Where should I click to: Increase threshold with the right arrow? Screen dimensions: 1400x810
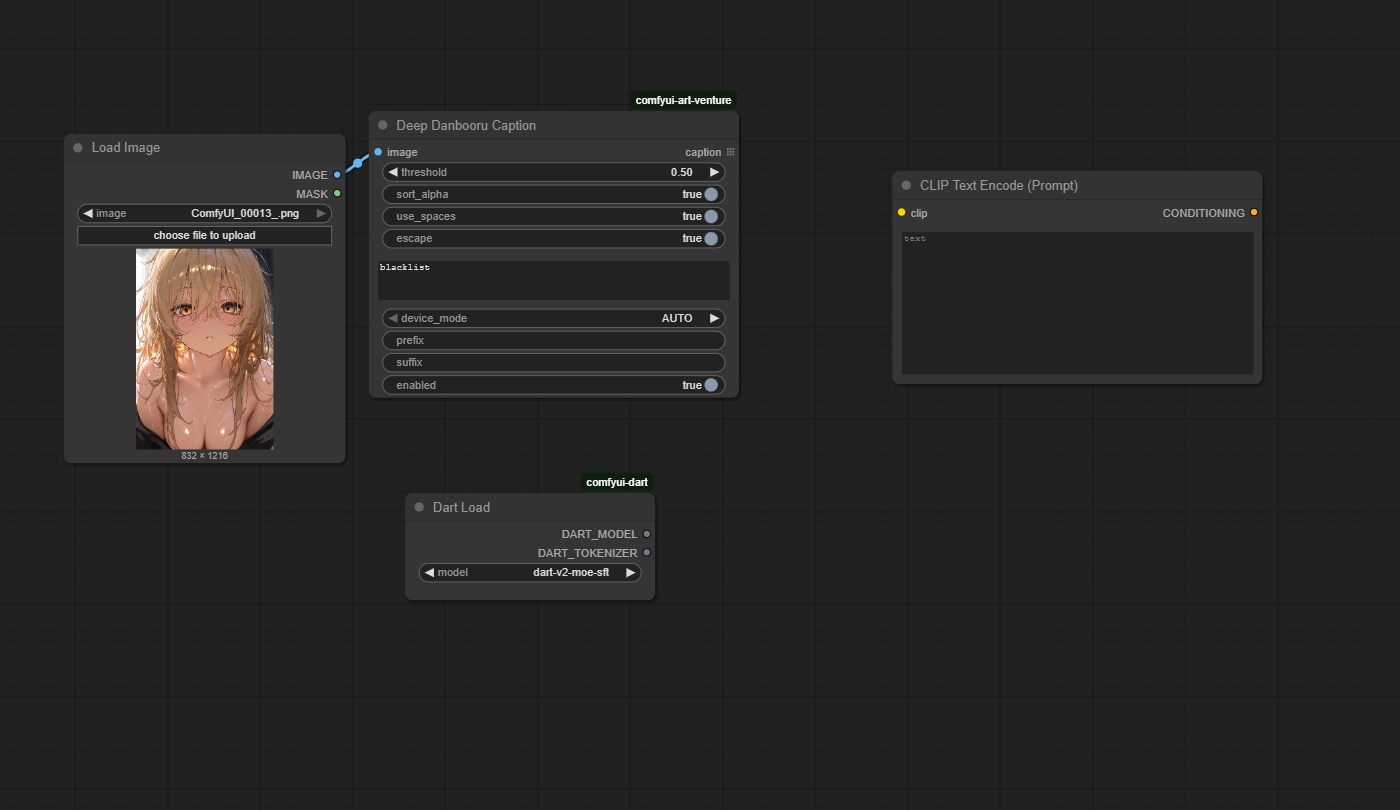(x=714, y=173)
